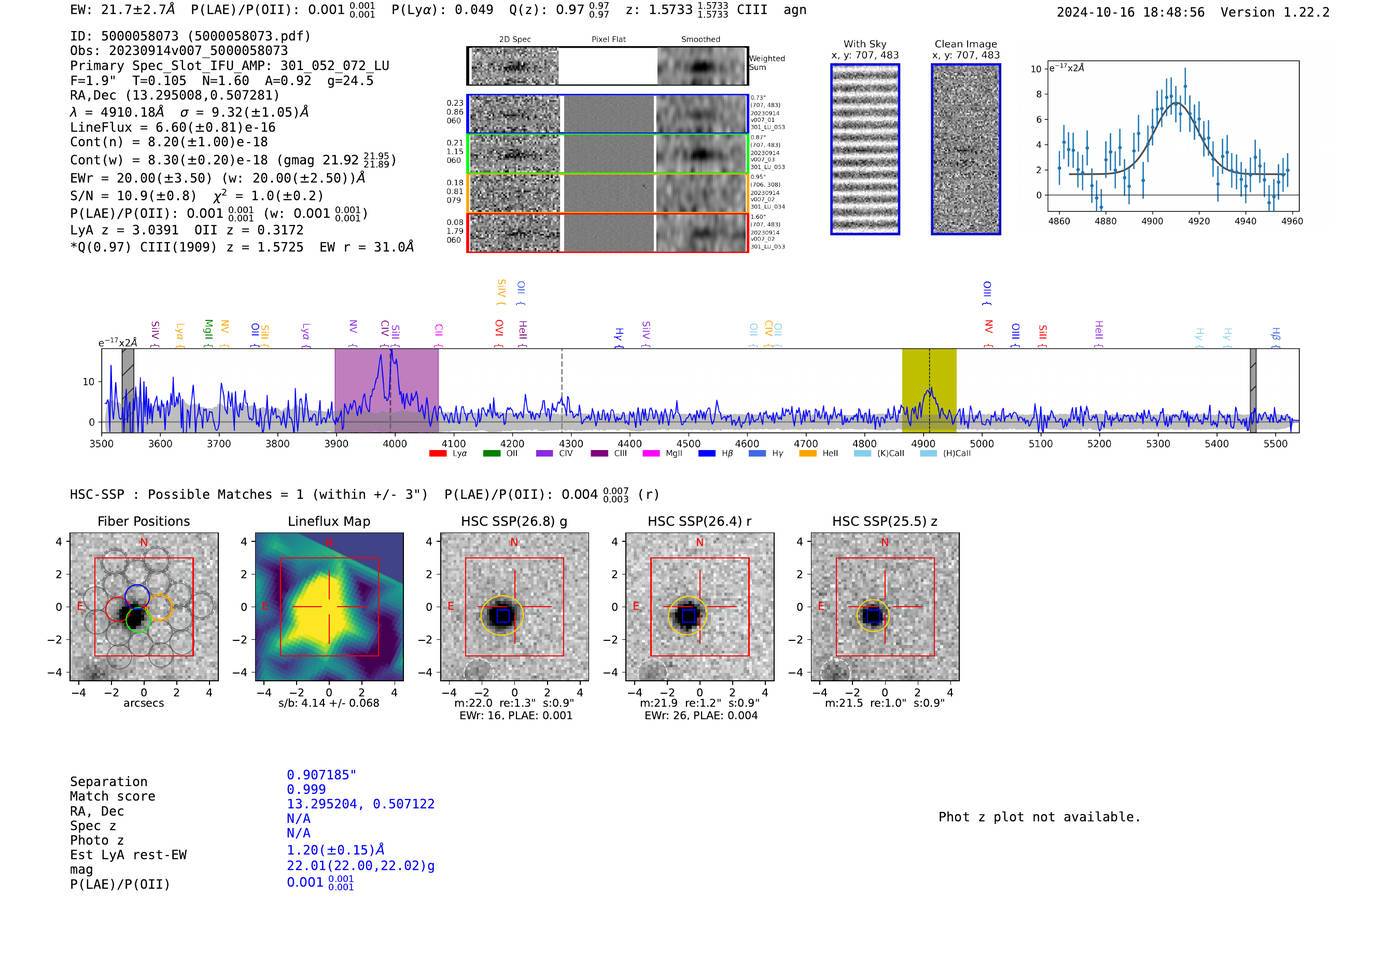Click the 2D Spec column header

coord(515,39)
